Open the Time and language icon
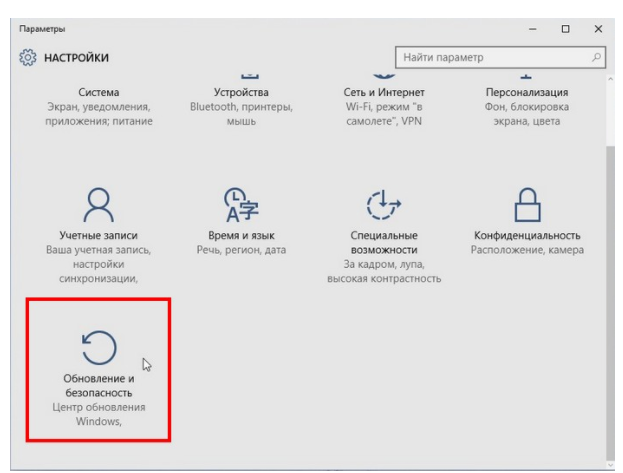Screen dimensions: 623x473 [x=241, y=205]
